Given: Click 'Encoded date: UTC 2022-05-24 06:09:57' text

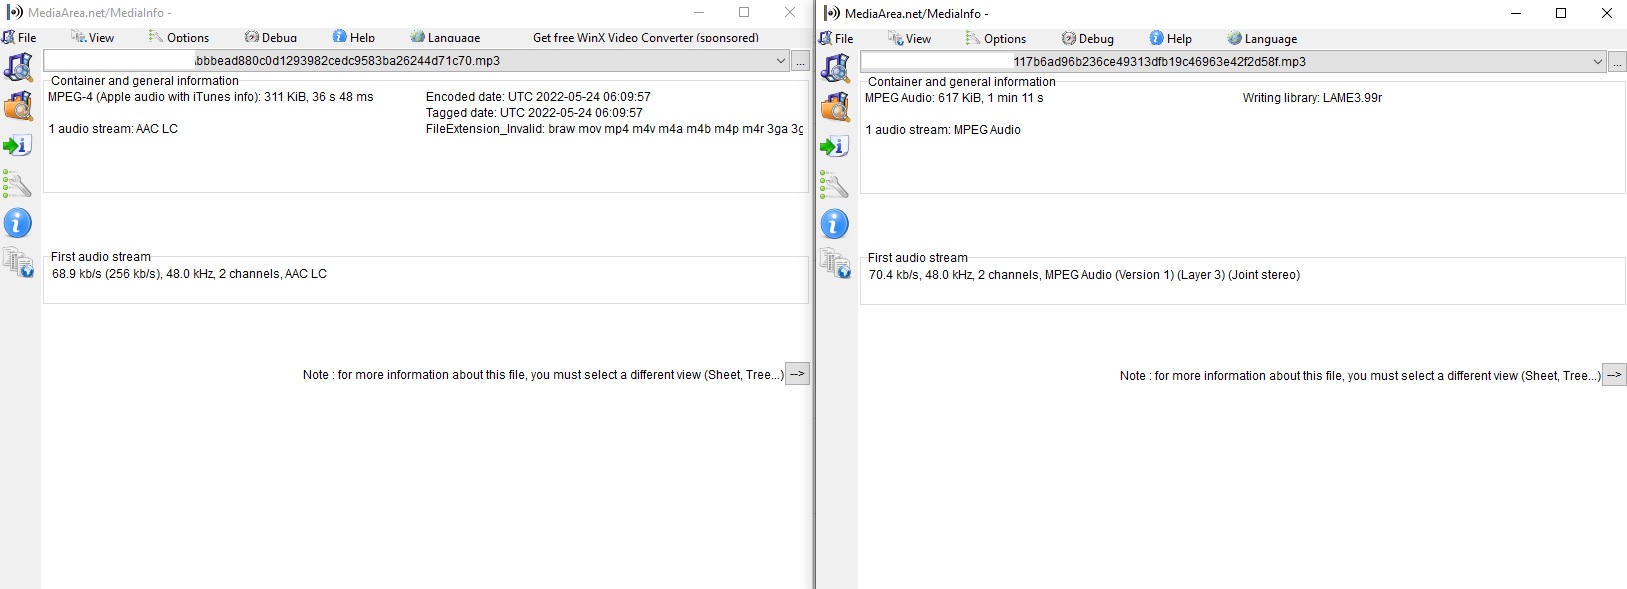Looking at the screenshot, I should tap(538, 97).
